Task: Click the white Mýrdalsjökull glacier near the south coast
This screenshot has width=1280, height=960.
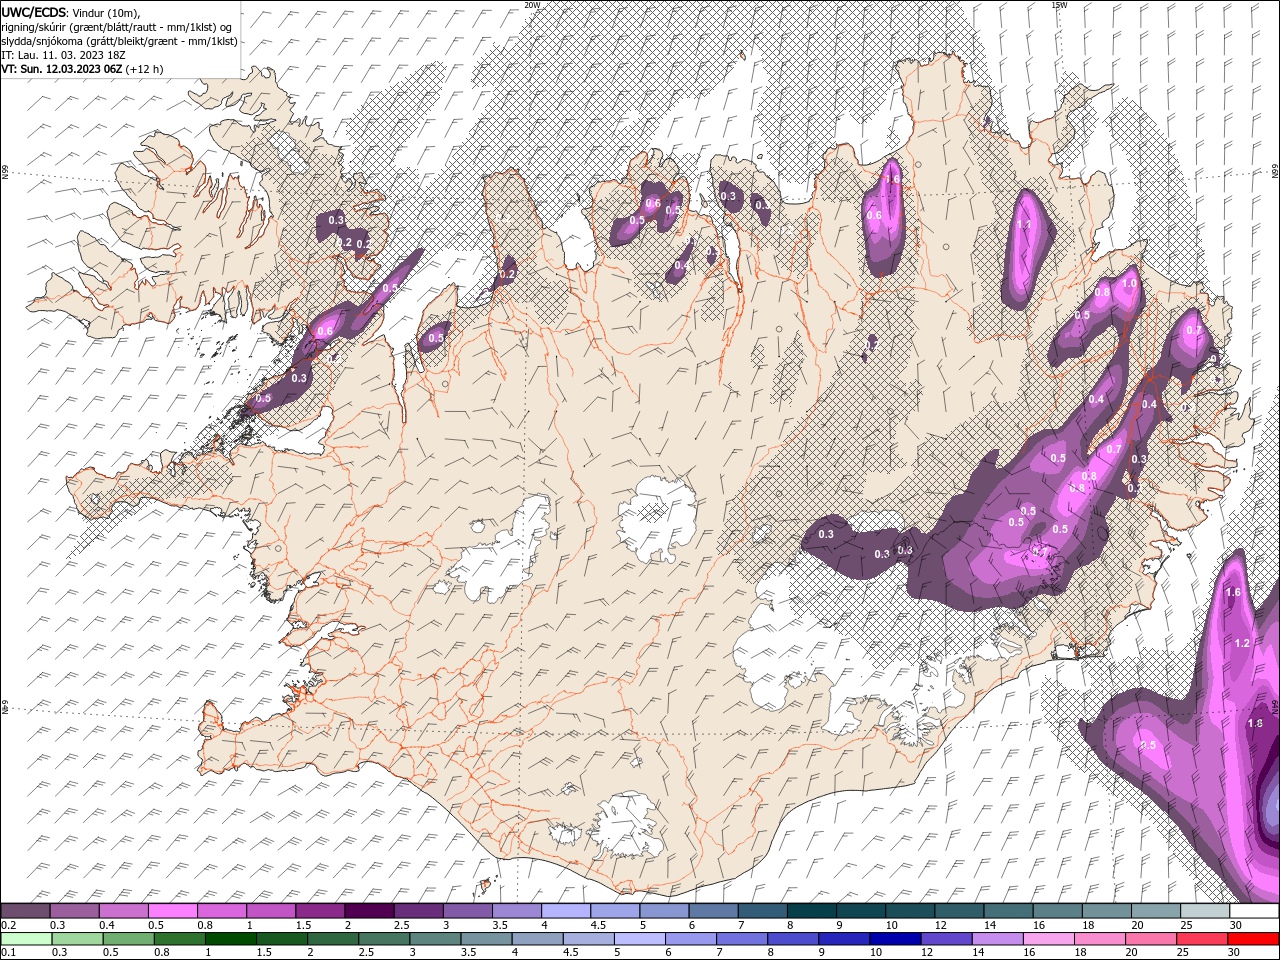Action: click(627, 826)
